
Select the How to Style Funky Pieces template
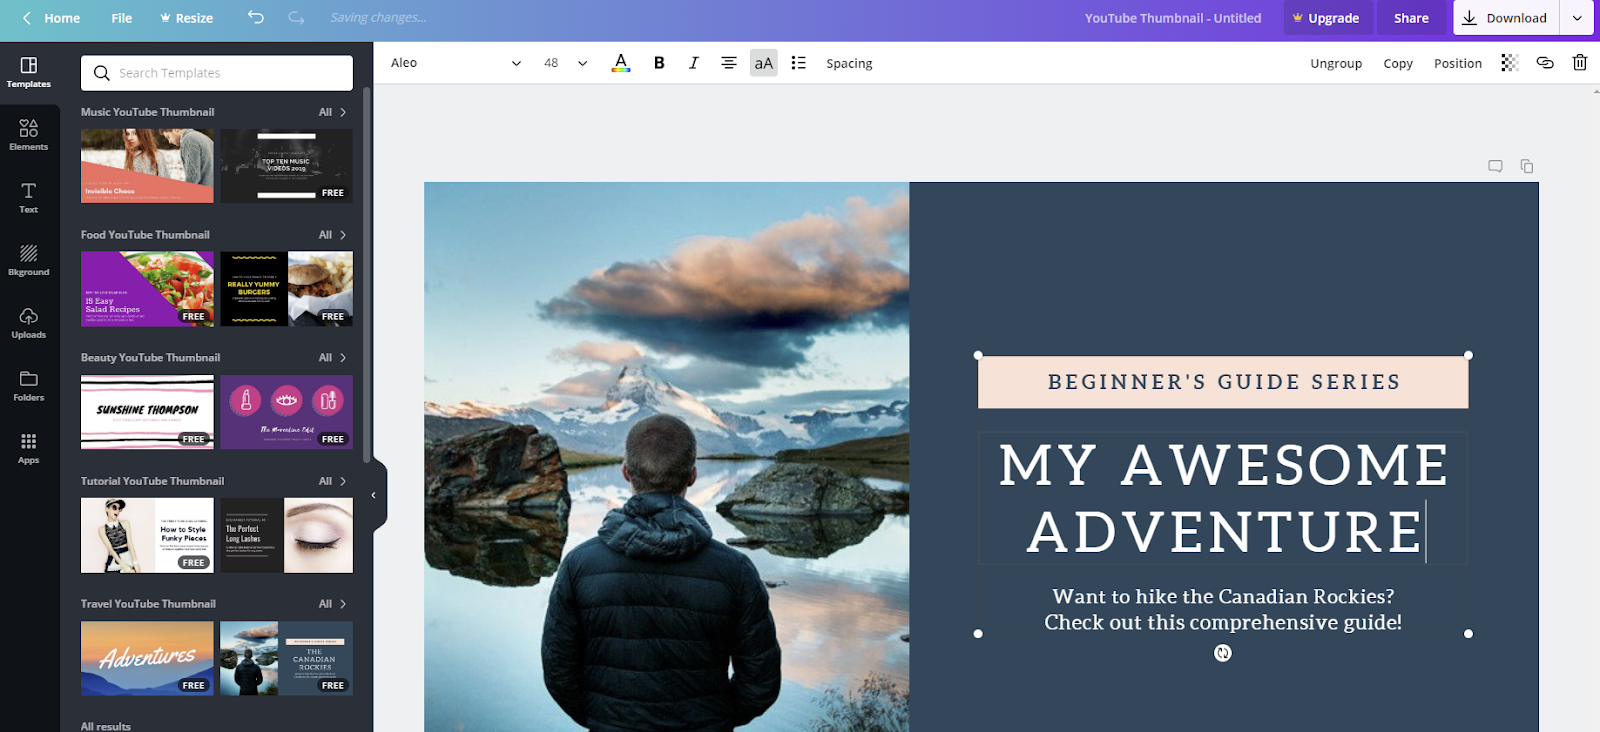click(x=147, y=535)
